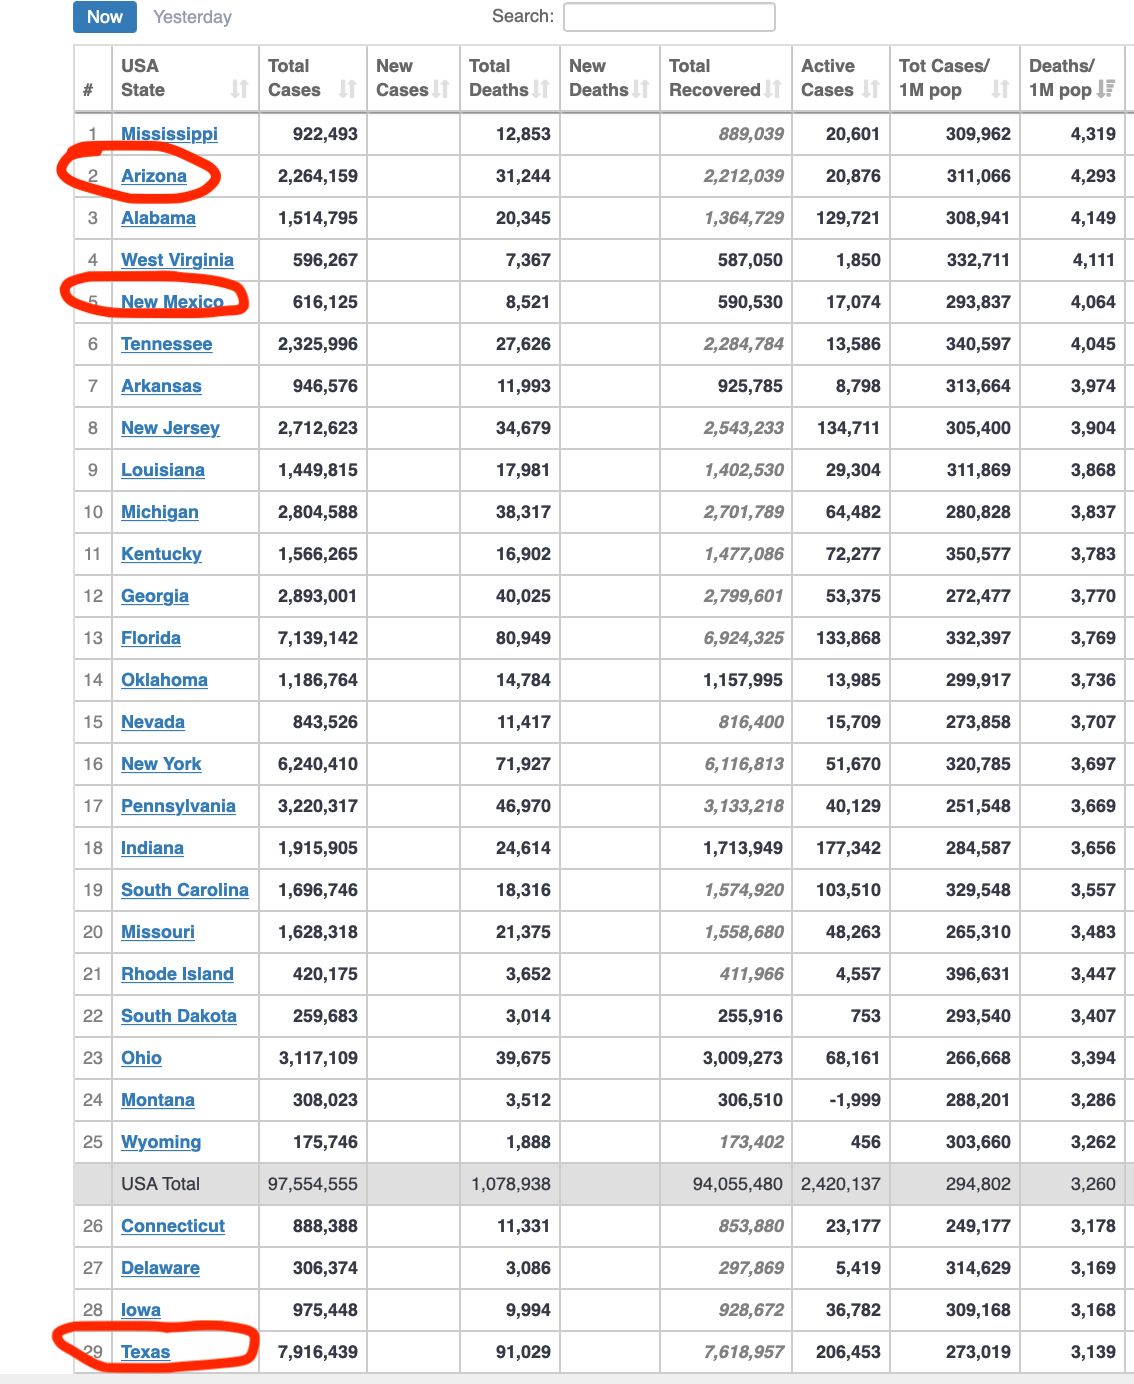Sort table by Total Cases column
1134x1384 pixels.
point(347,89)
